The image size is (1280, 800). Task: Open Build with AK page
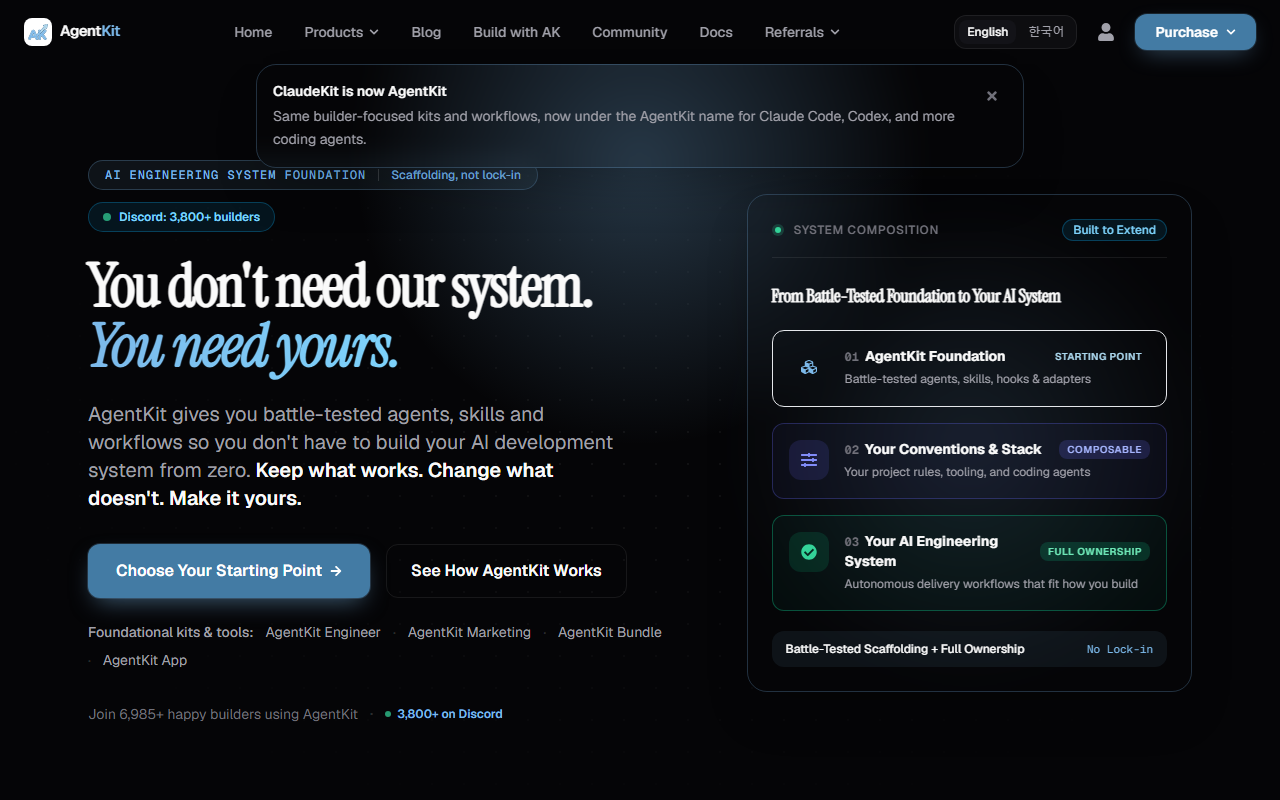[x=517, y=32]
